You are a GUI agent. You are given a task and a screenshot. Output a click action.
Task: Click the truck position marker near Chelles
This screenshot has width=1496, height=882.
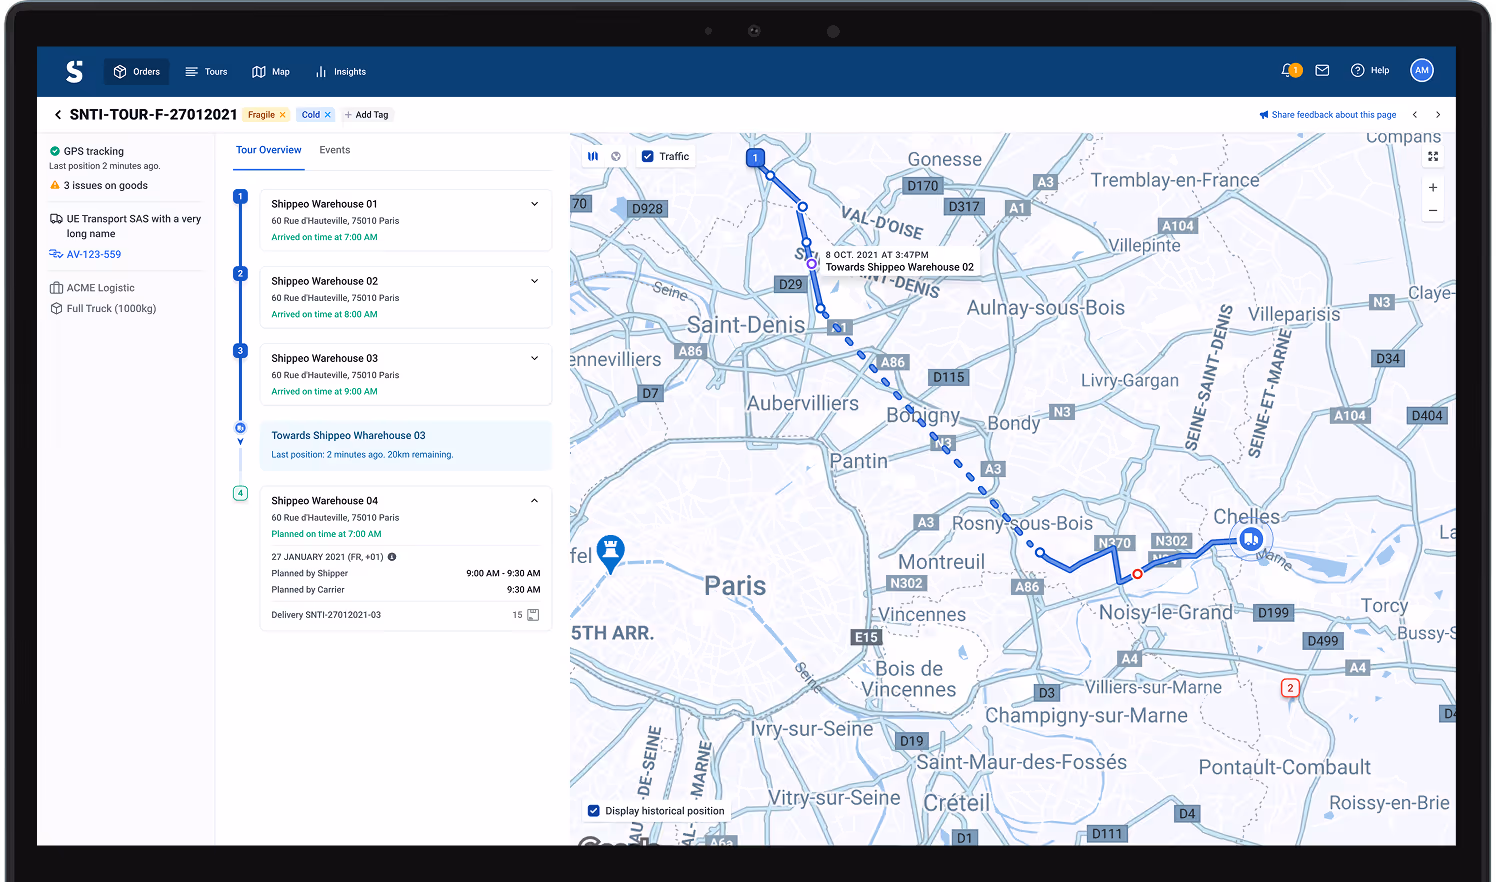tap(1251, 540)
